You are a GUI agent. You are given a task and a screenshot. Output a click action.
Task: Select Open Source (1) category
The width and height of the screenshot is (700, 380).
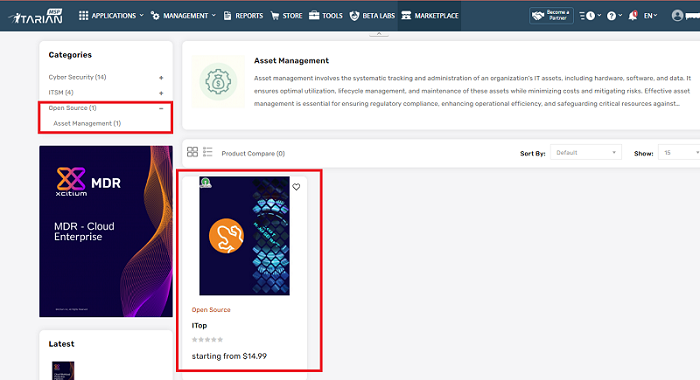[72, 108]
